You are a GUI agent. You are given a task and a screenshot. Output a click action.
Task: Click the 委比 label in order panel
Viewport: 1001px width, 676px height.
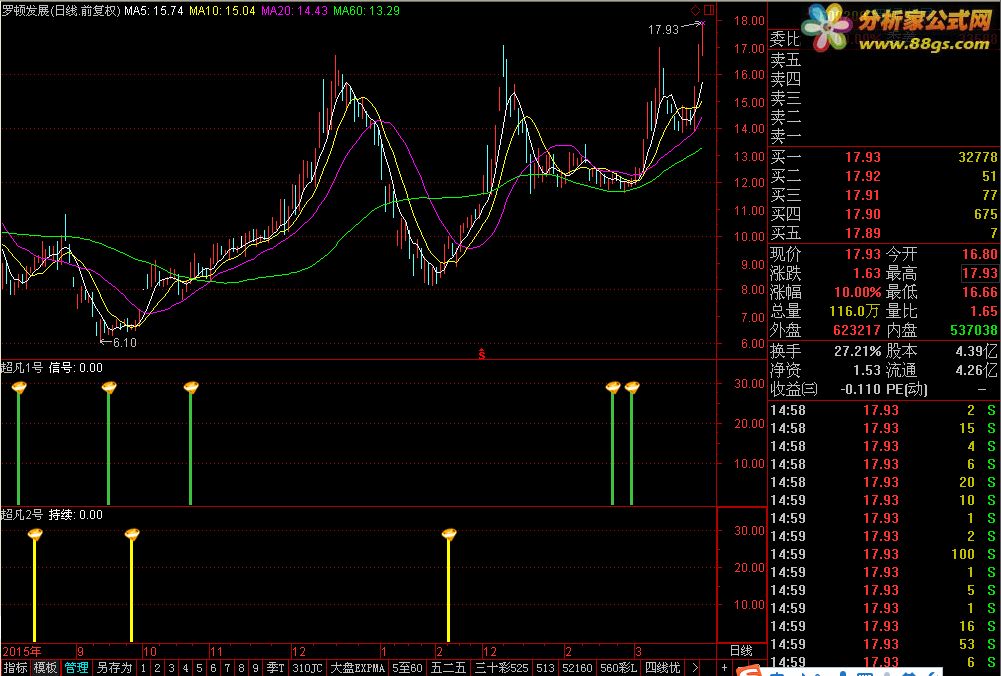pyautogui.click(x=785, y=39)
